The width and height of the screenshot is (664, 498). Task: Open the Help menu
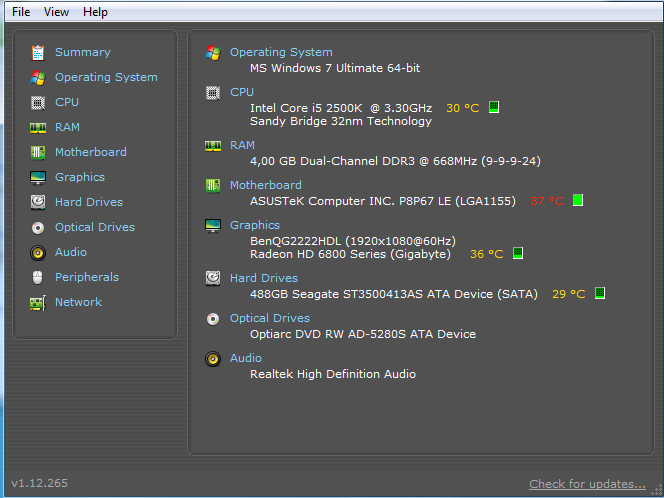coord(95,12)
